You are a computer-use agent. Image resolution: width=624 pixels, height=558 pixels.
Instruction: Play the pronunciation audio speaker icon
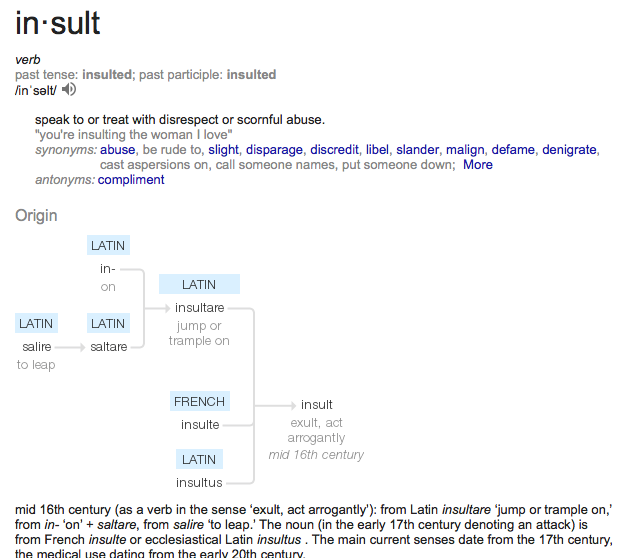pyautogui.click(x=69, y=90)
